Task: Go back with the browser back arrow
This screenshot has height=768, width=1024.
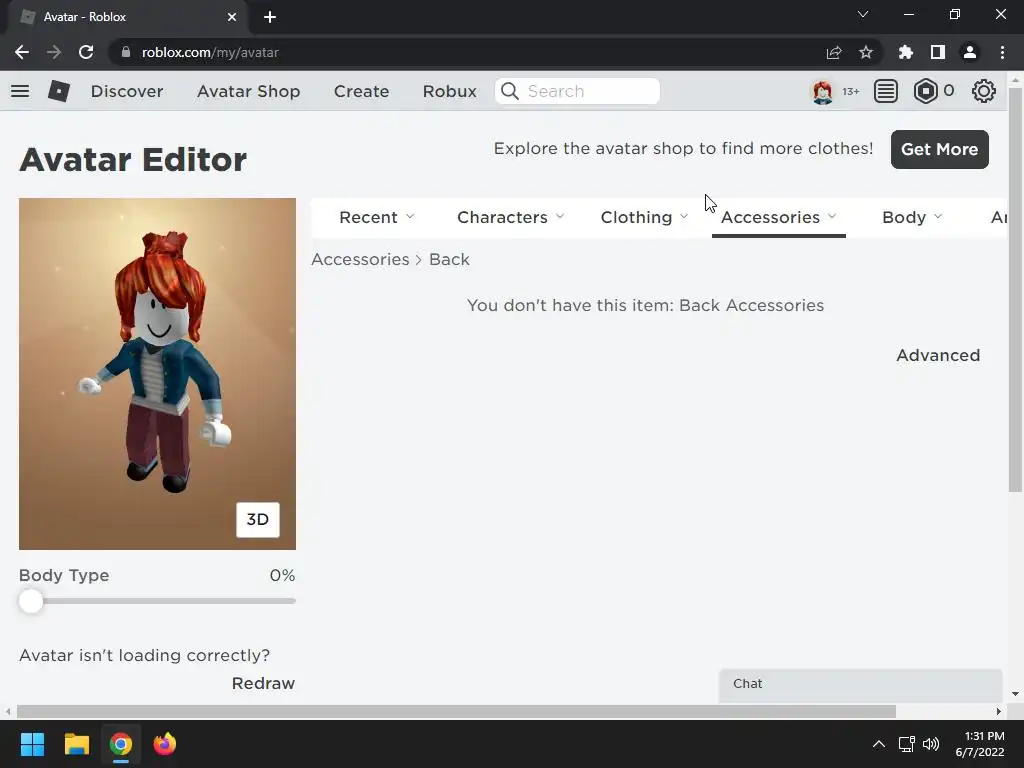Action: pyautogui.click(x=22, y=52)
